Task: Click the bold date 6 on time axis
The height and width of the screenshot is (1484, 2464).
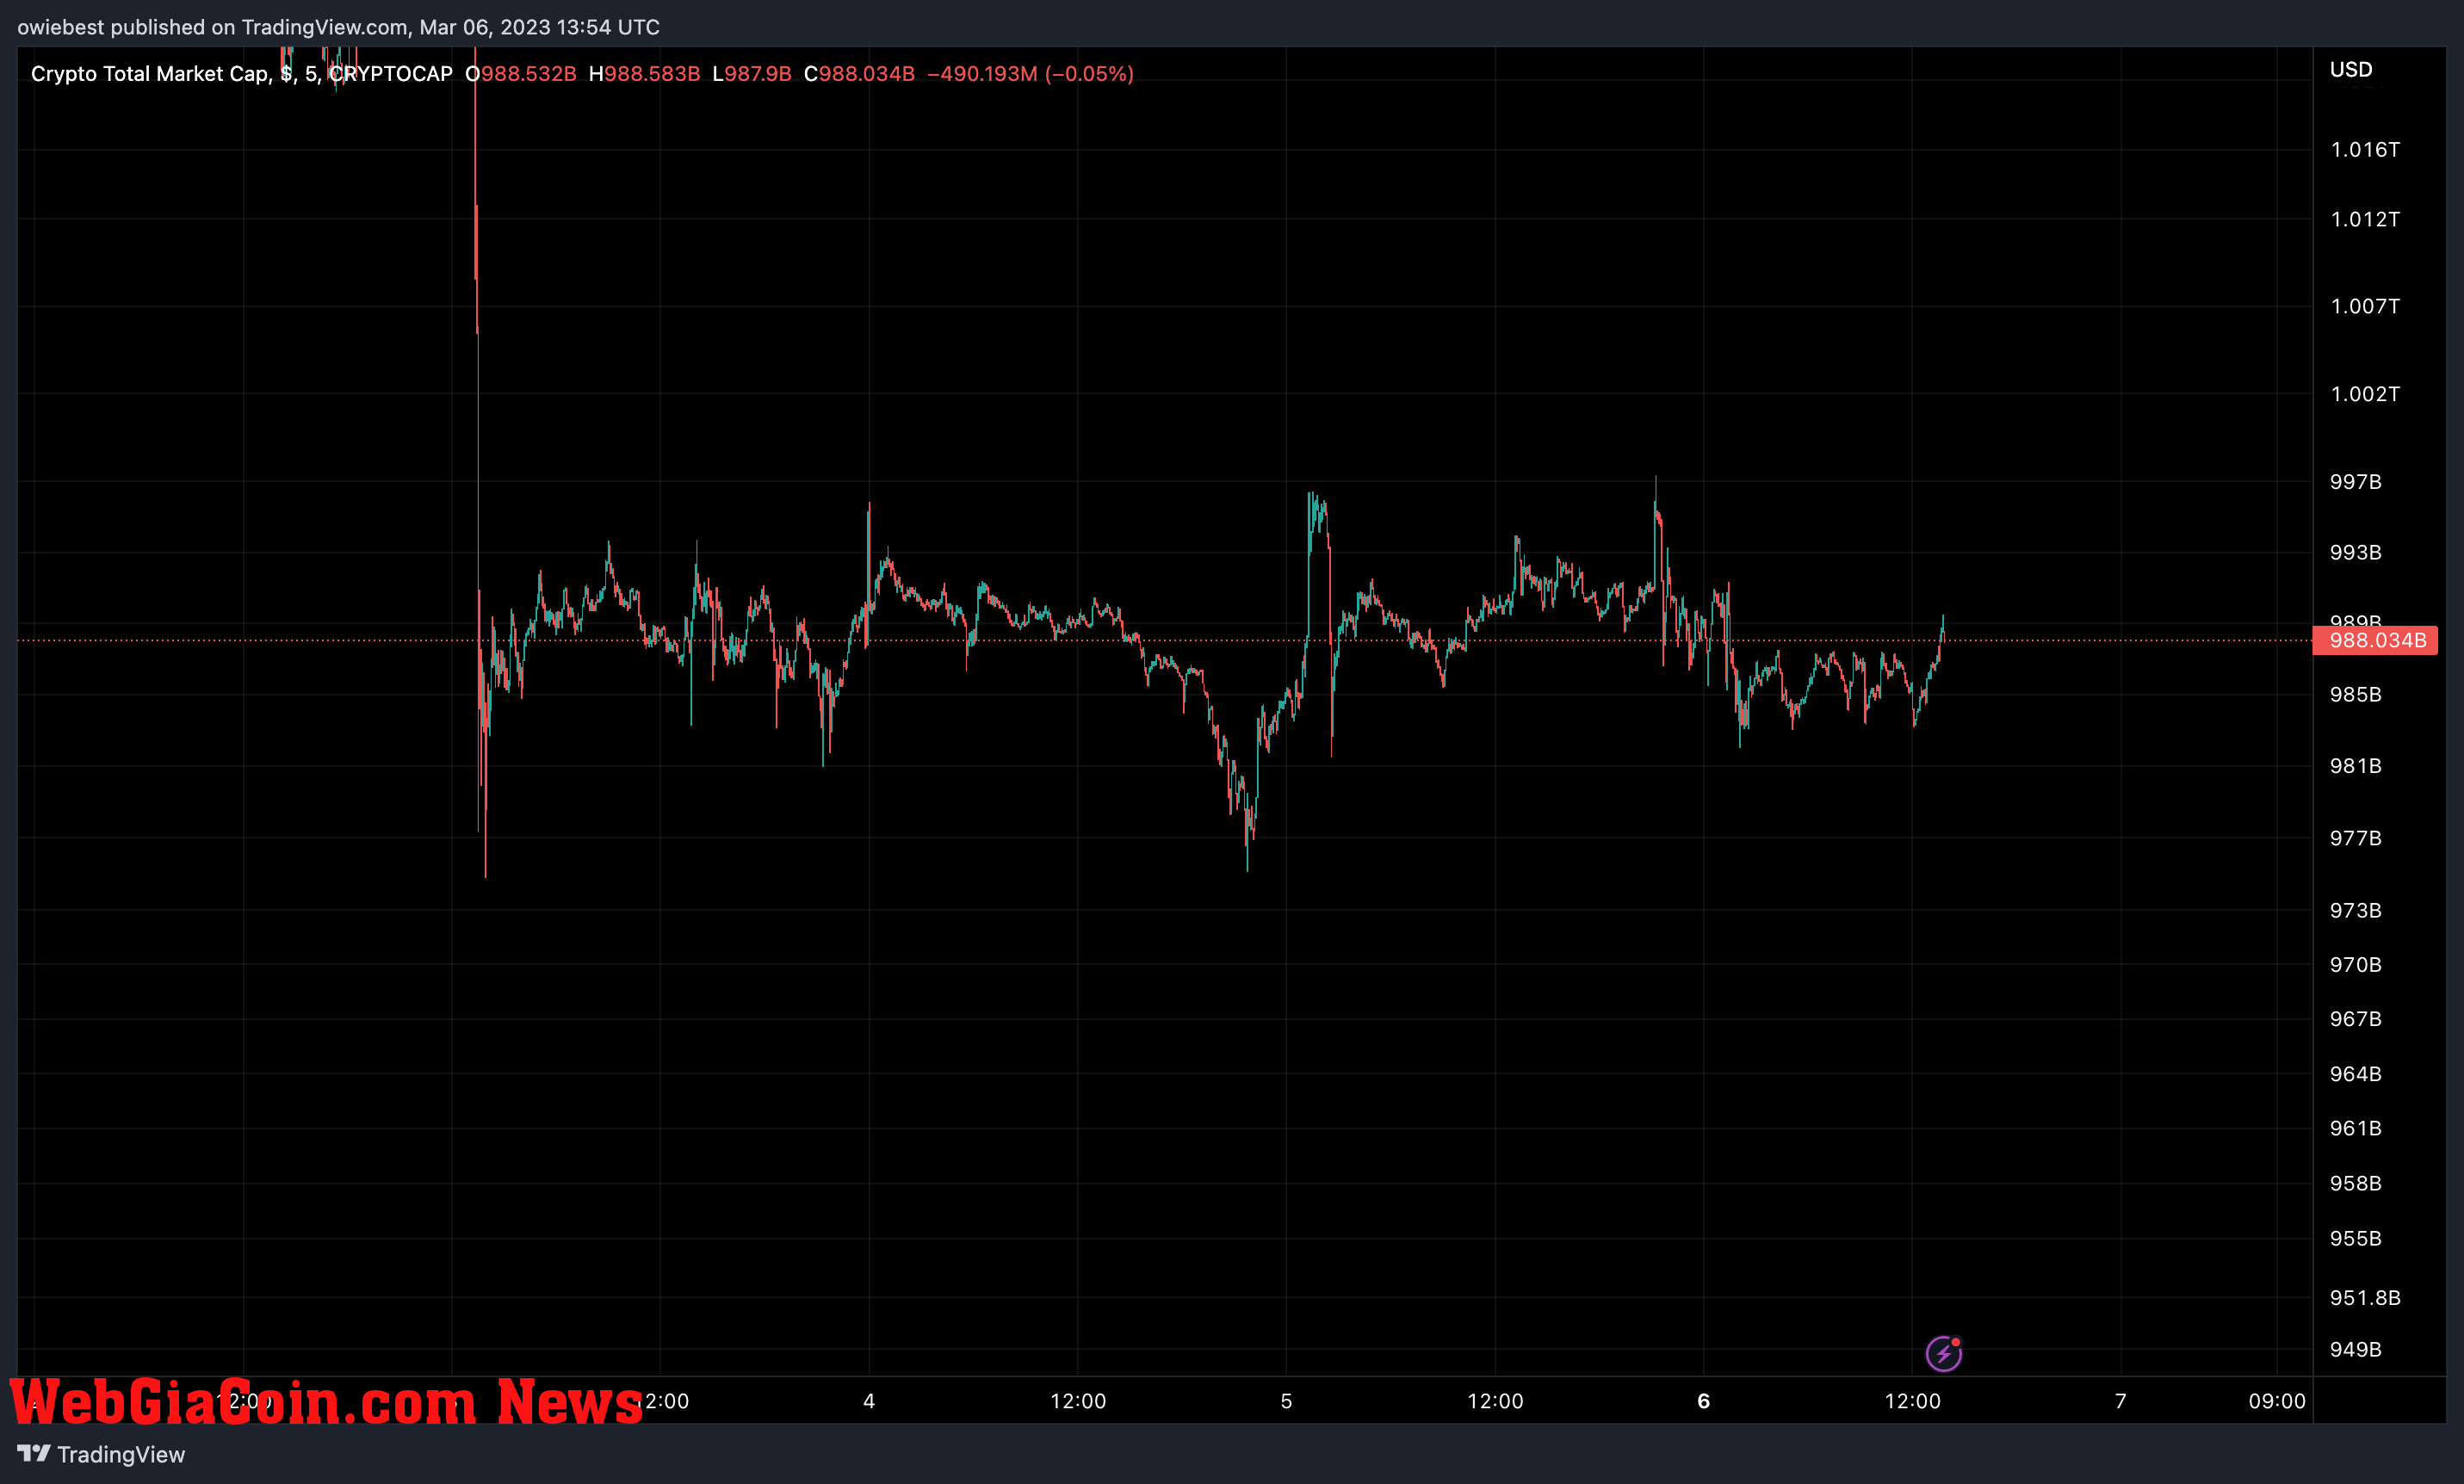Action: [1703, 1401]
